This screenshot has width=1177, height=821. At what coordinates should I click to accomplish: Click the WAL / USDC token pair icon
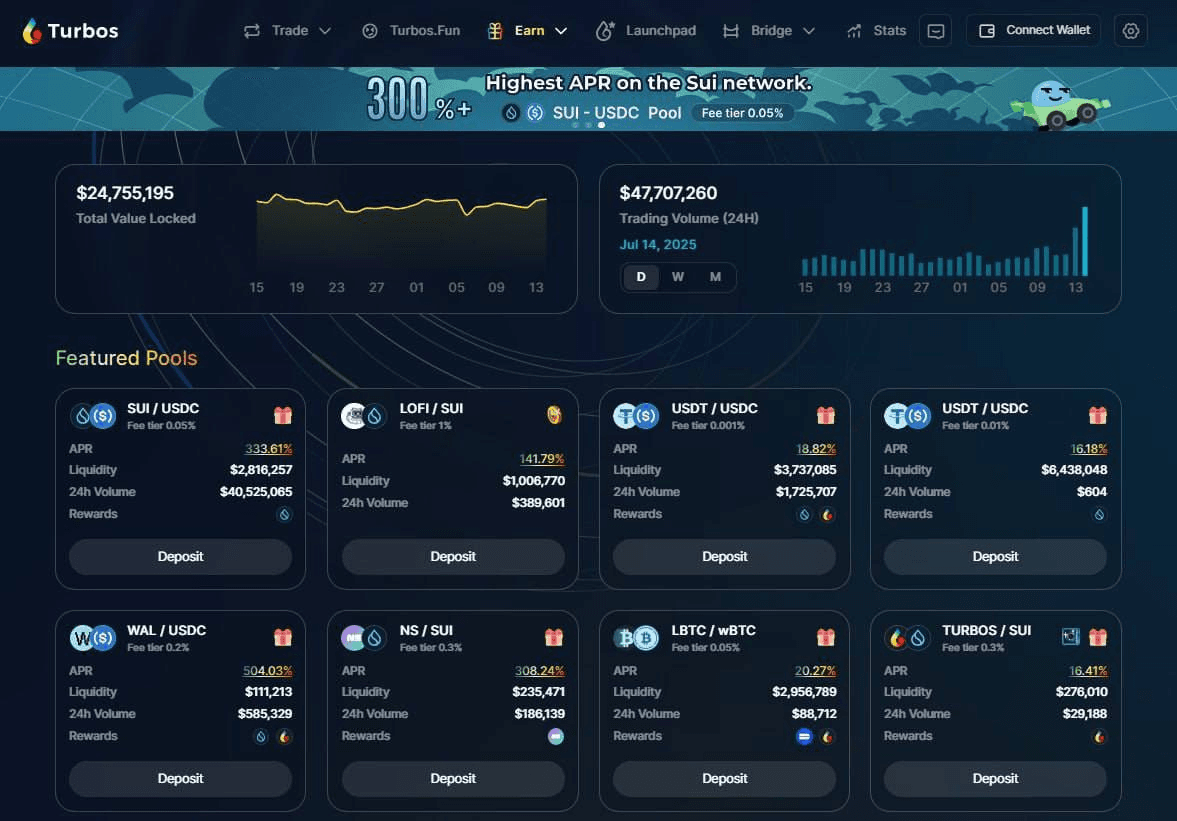(x=93, y=638)
